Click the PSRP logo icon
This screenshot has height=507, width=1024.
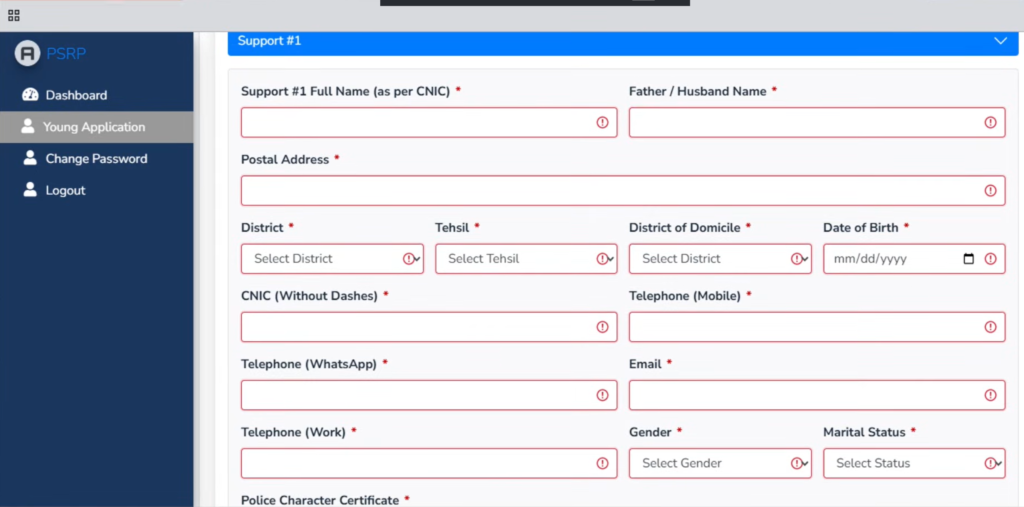pyautogui.click(x=27, y=54)
